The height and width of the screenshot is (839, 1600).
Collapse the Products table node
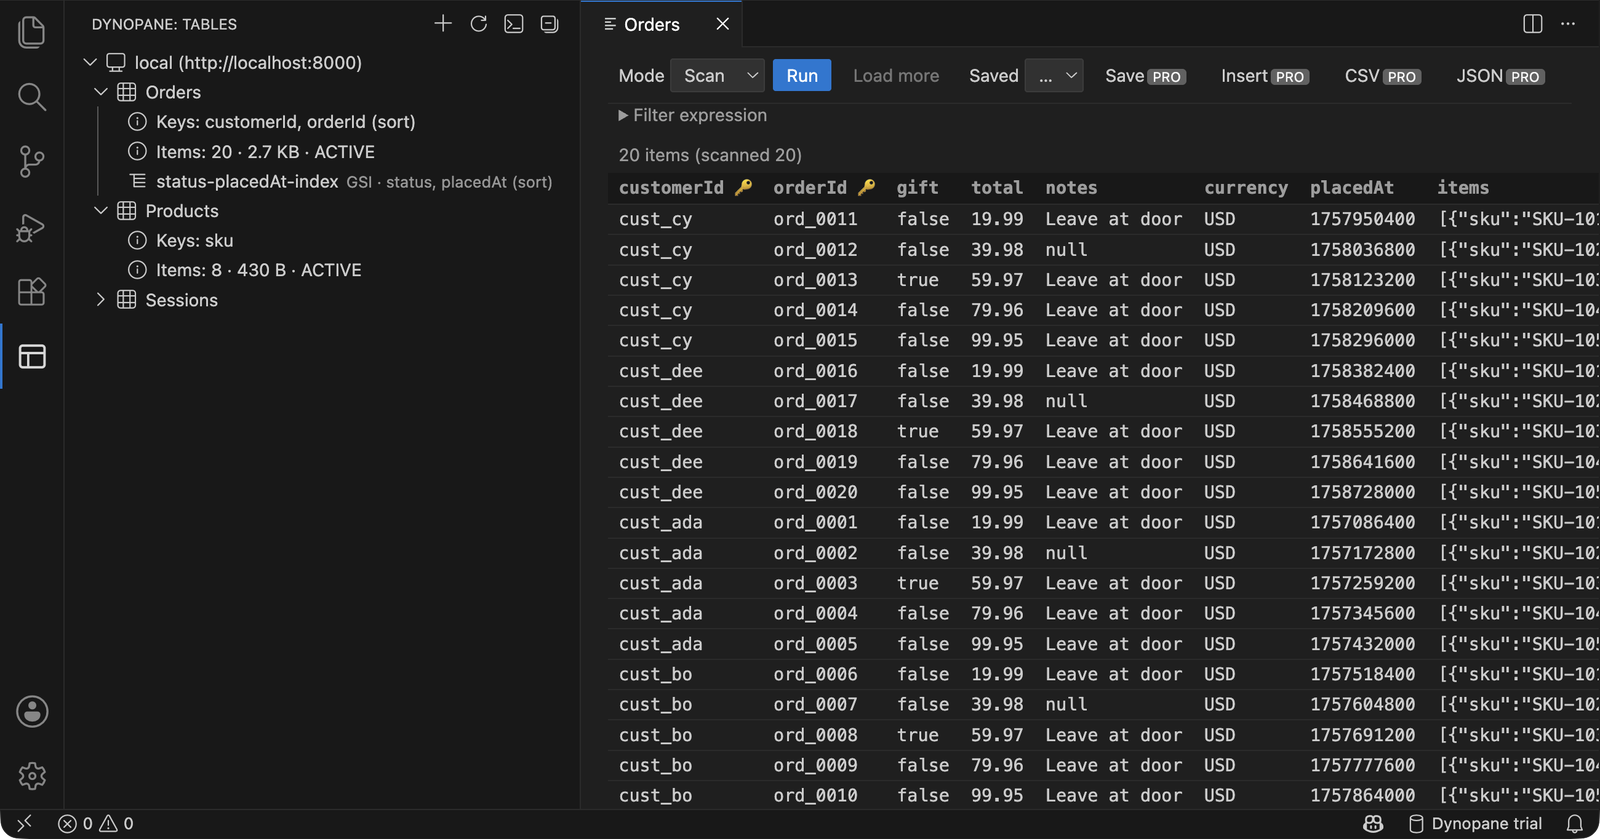[101, 211]
